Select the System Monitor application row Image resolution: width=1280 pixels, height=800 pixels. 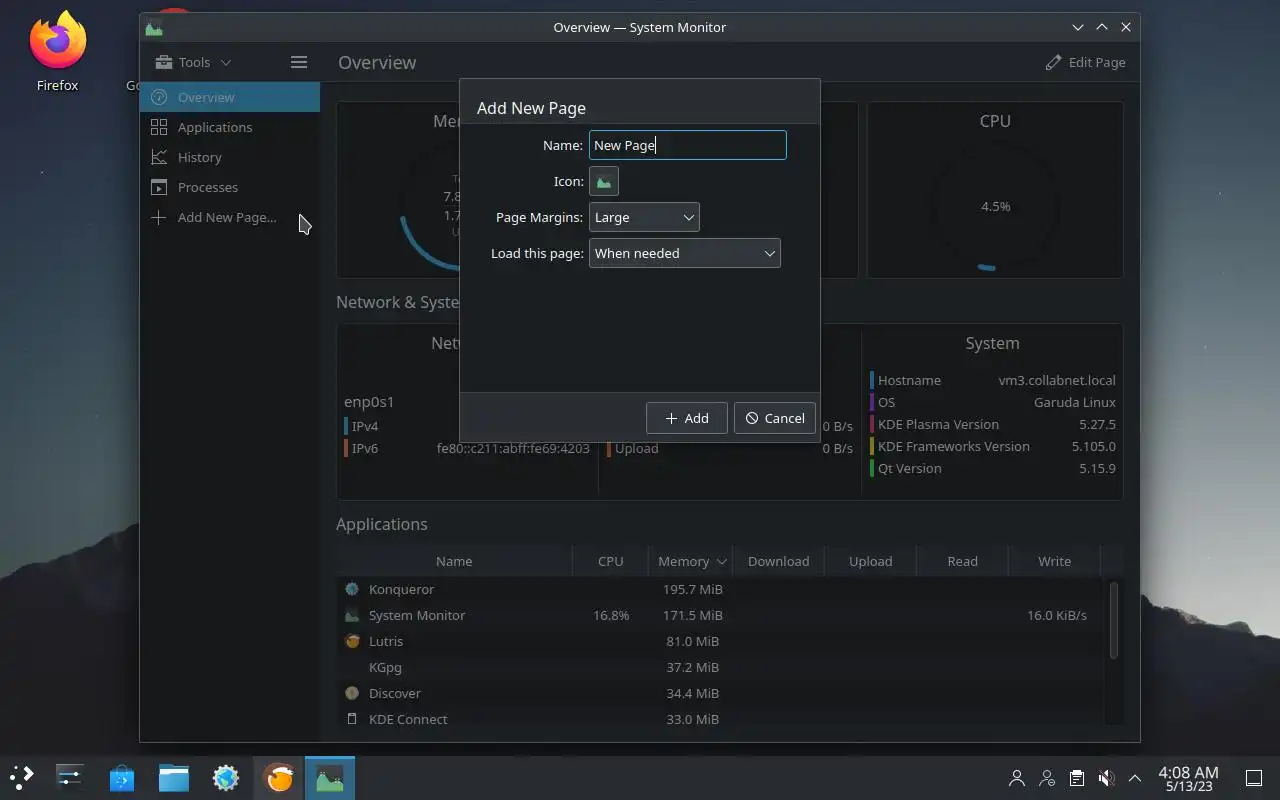(x=720, y=615)
